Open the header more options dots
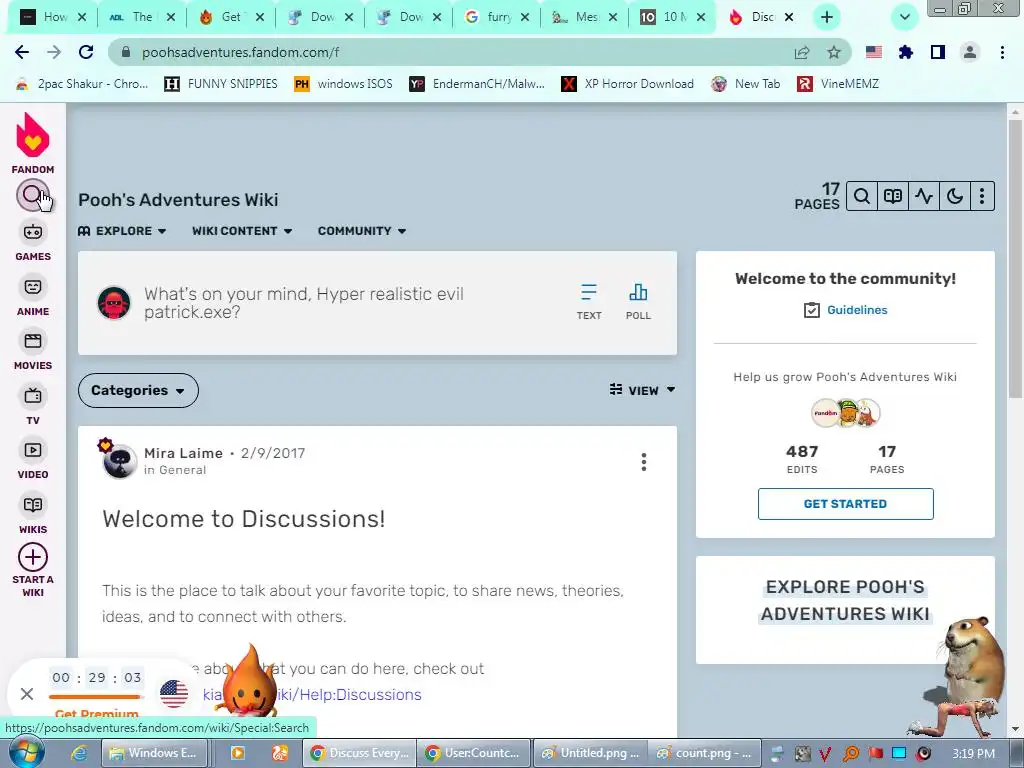1024x768 pixels. click(982, 197)
